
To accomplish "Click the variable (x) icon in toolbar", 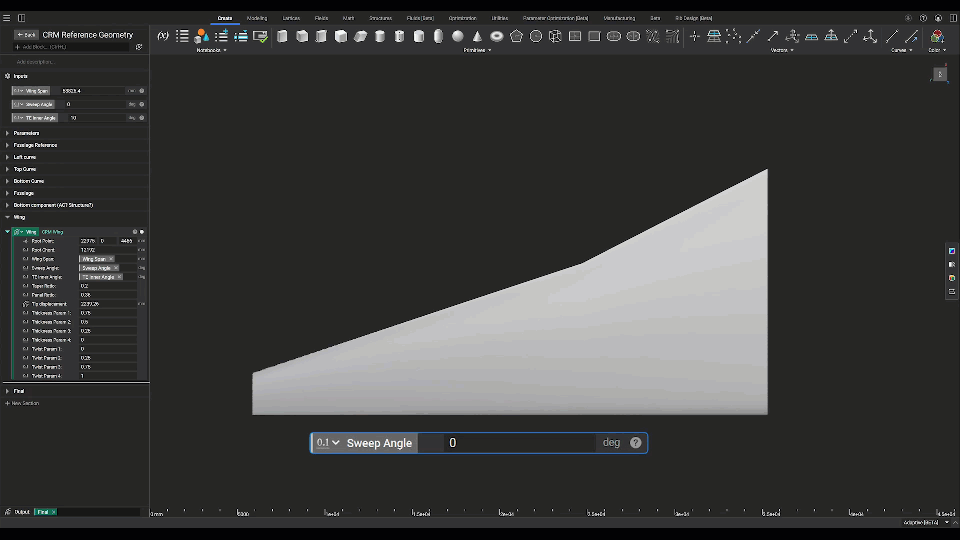I will tap(163, 36).
